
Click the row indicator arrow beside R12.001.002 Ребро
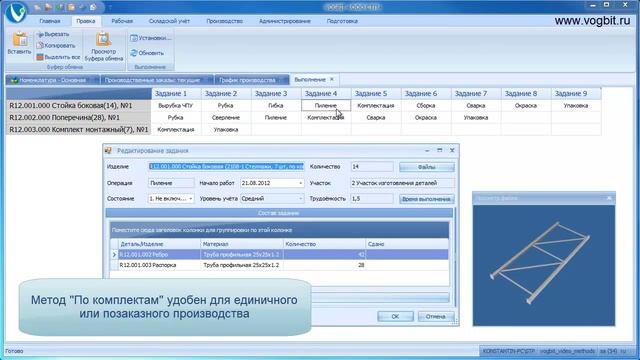coord(114,255)
